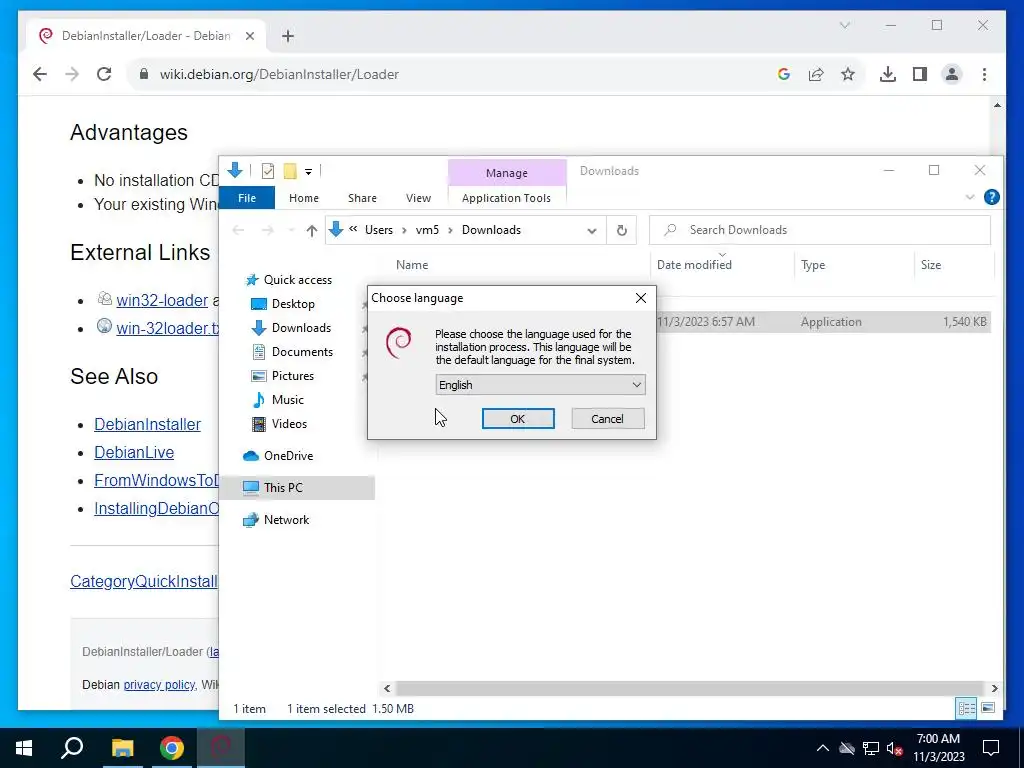Click the Search Downloads field
Screen dimensions: 1024x768
[x=820, y=230]
